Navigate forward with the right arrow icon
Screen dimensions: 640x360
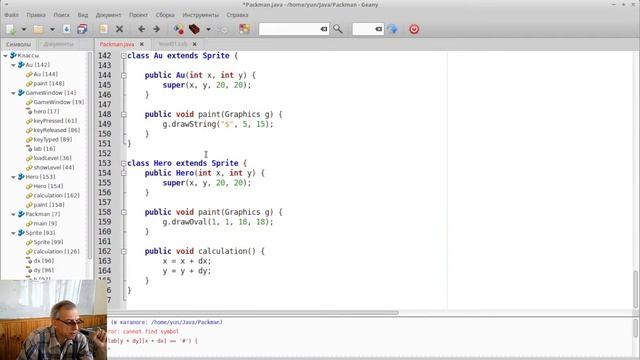pyautogui.click(x=156, y=29)
